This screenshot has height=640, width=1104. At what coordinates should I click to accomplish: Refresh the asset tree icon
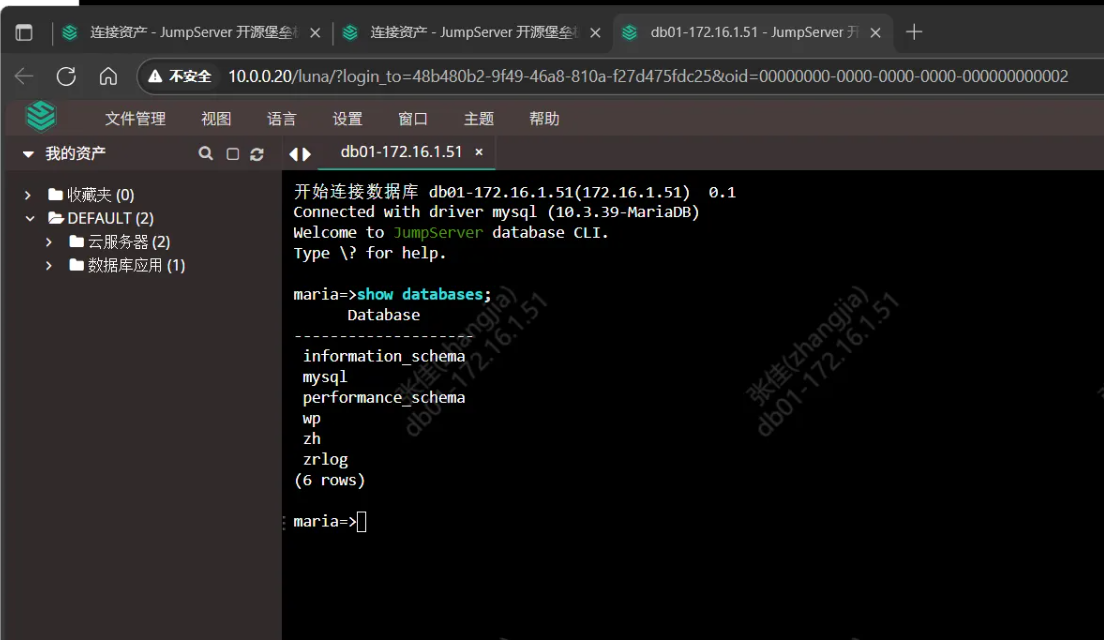257,154
